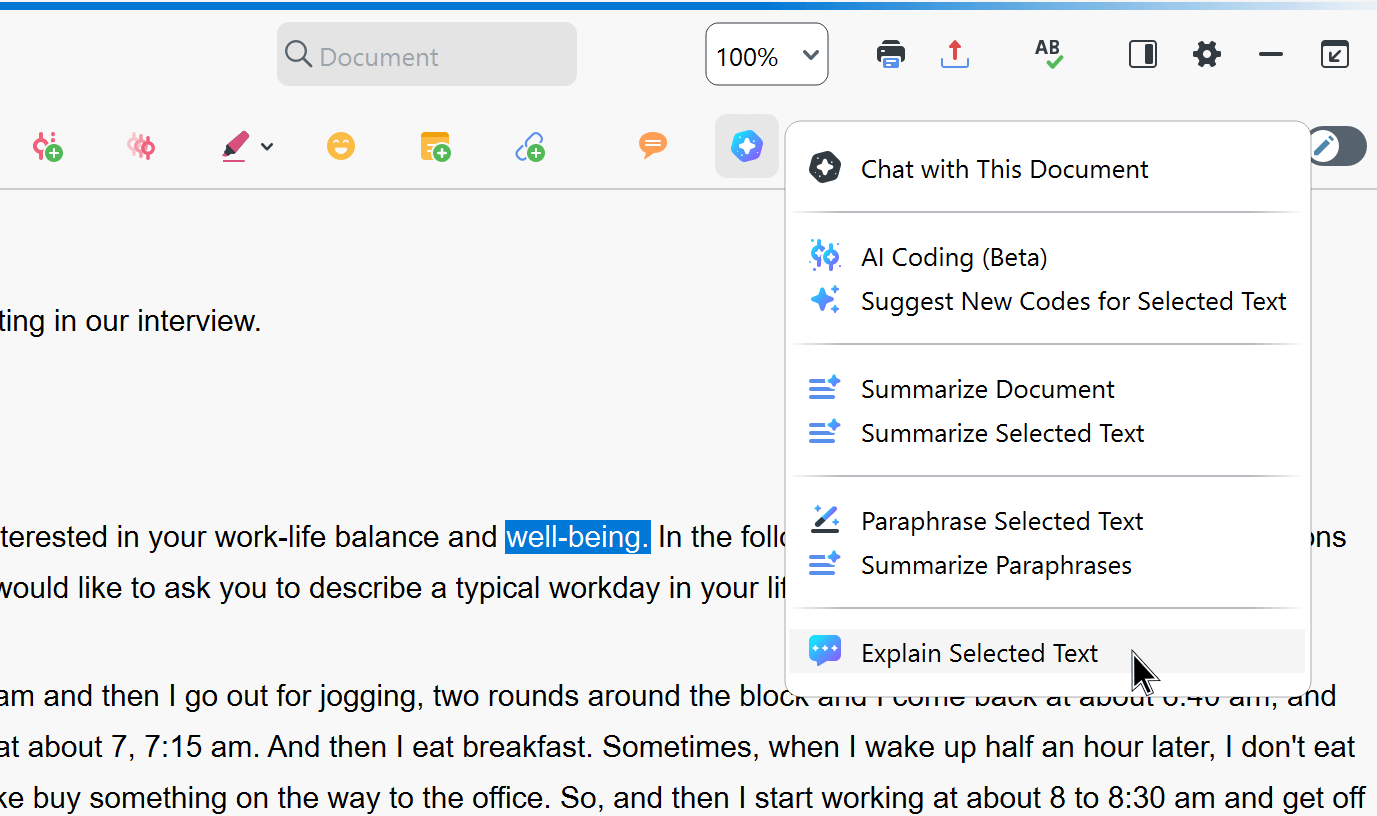The height and width of the screenshot is (816, 1377).
Task: Insert an internal document link
Action: (530, 146)
